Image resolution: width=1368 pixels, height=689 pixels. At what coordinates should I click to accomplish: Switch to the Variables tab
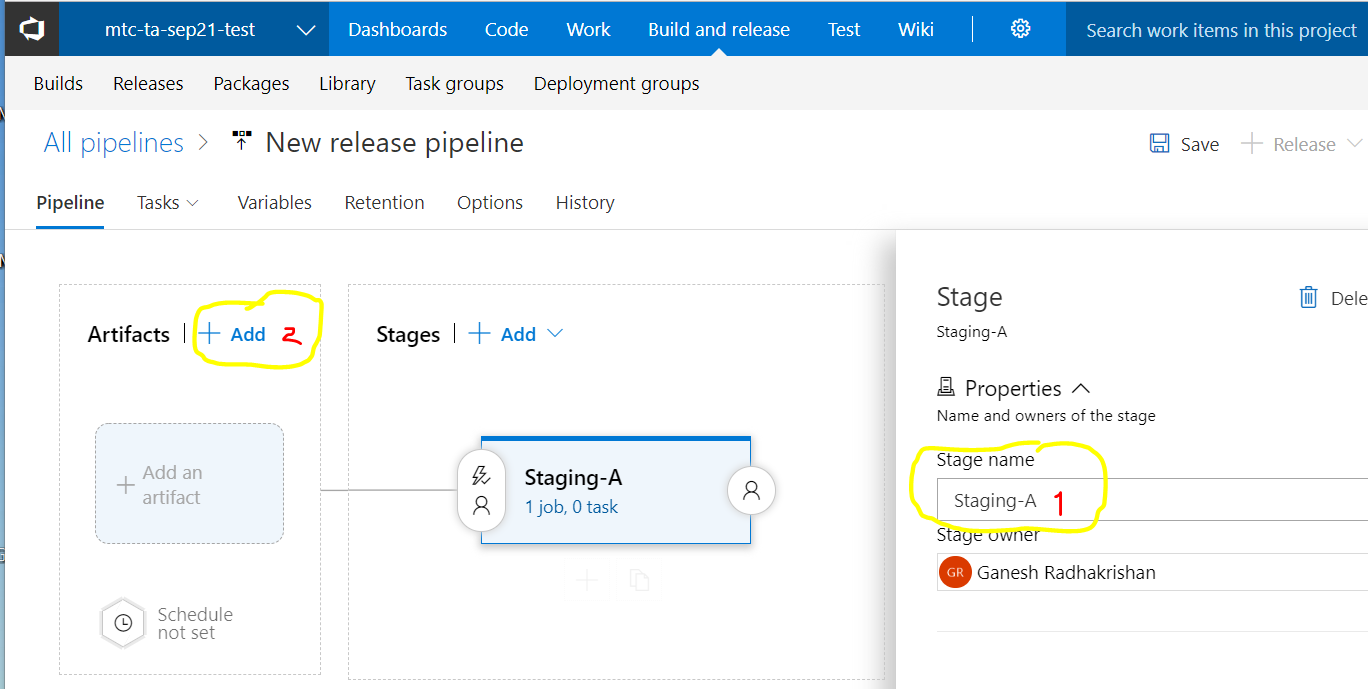274,203
